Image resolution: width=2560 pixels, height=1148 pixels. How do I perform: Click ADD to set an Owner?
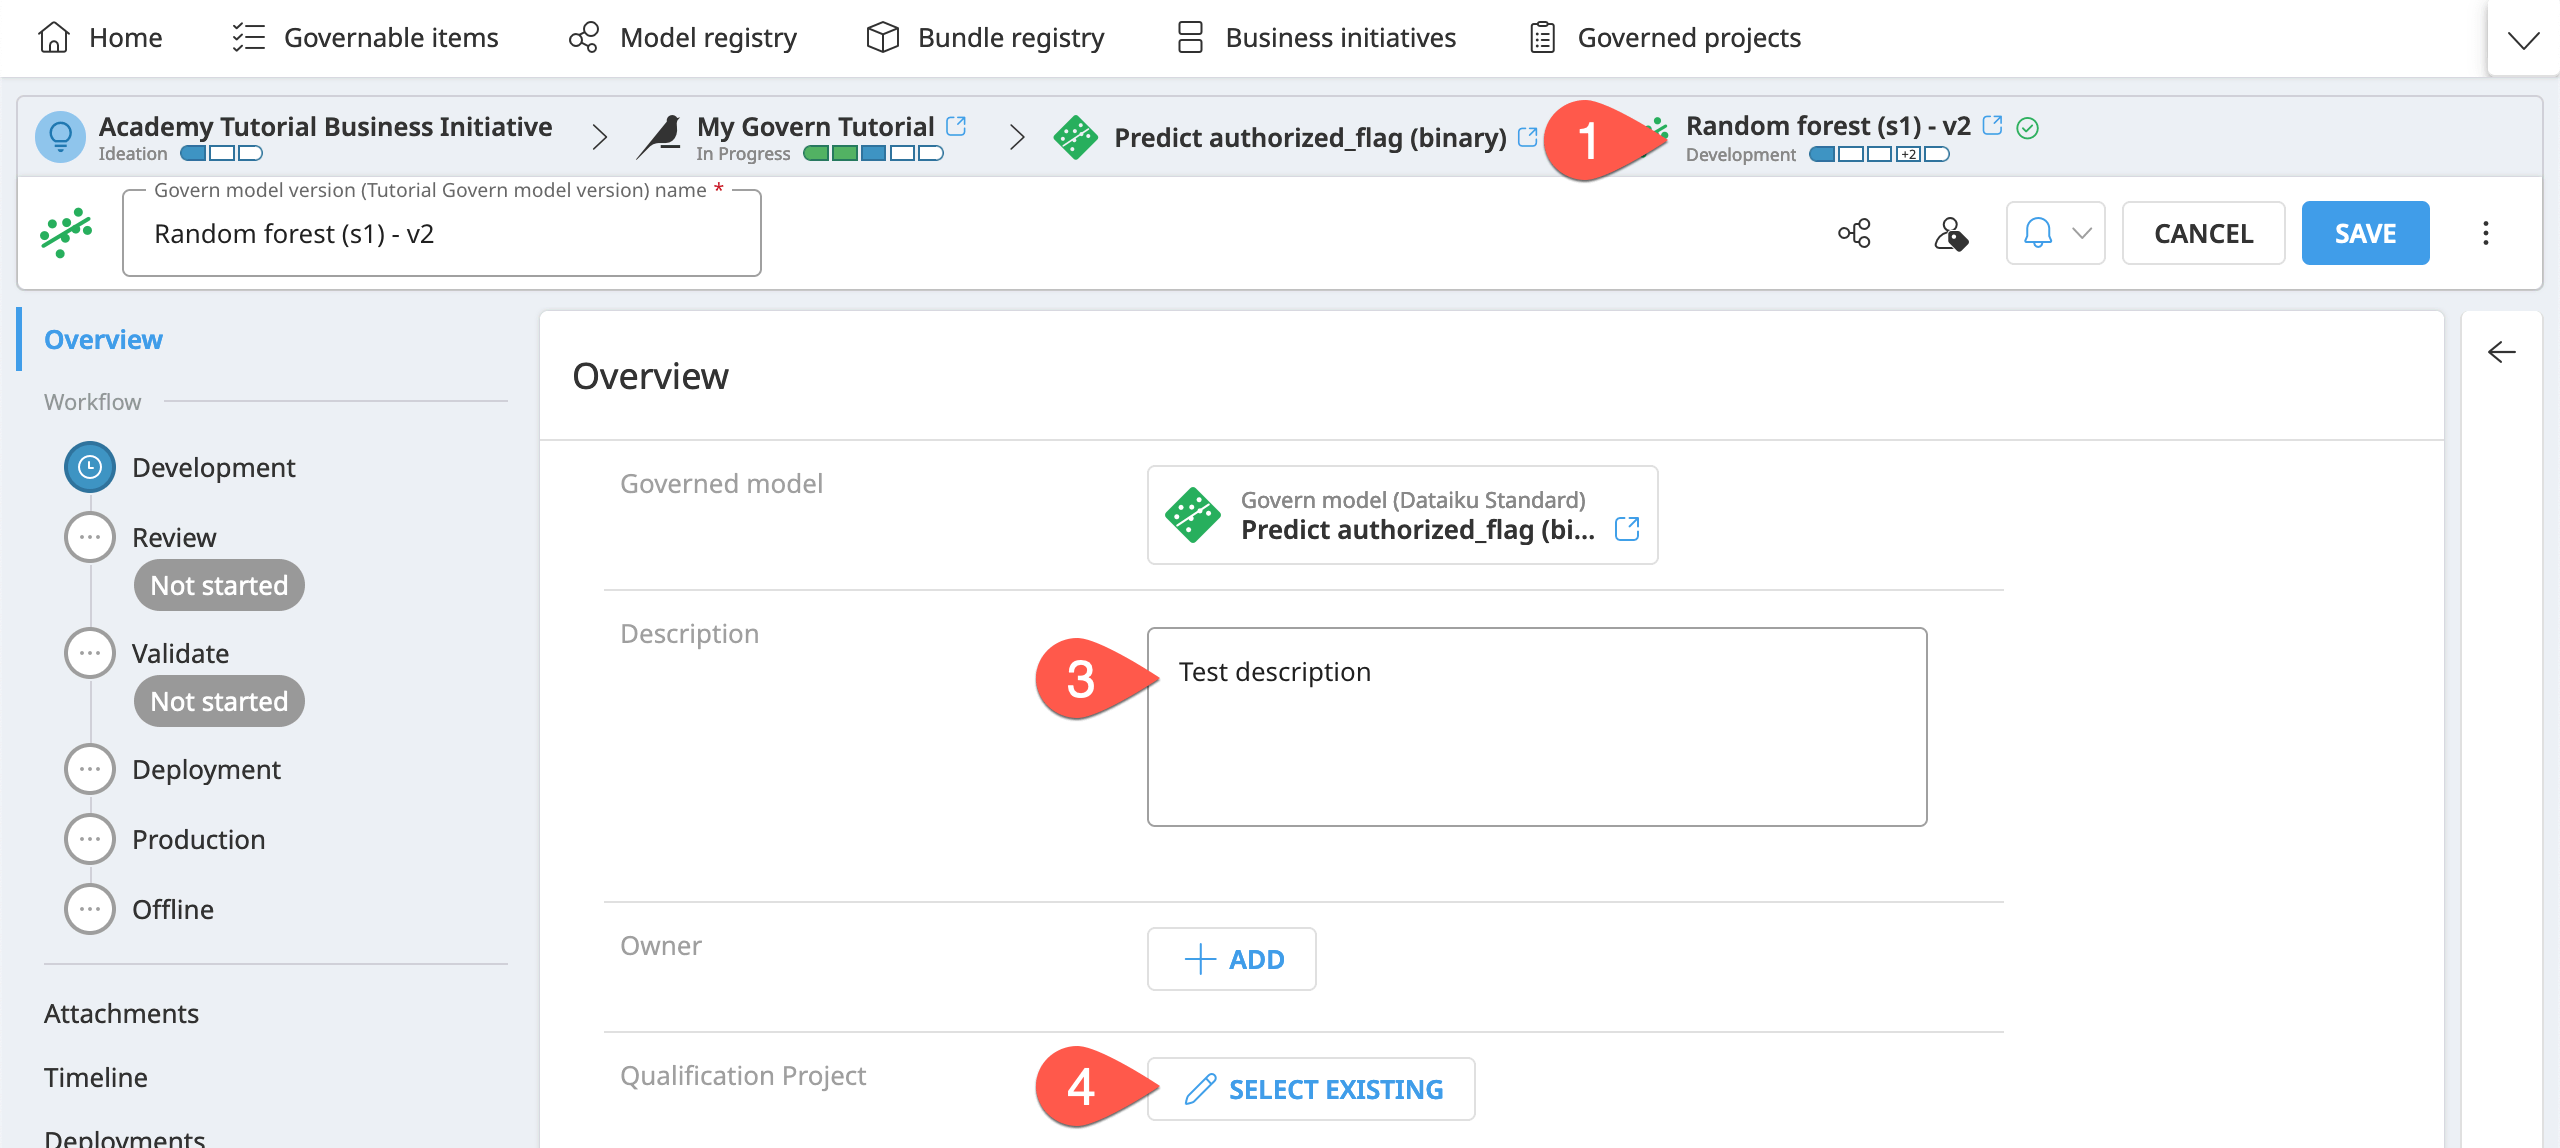(1231, 959)
